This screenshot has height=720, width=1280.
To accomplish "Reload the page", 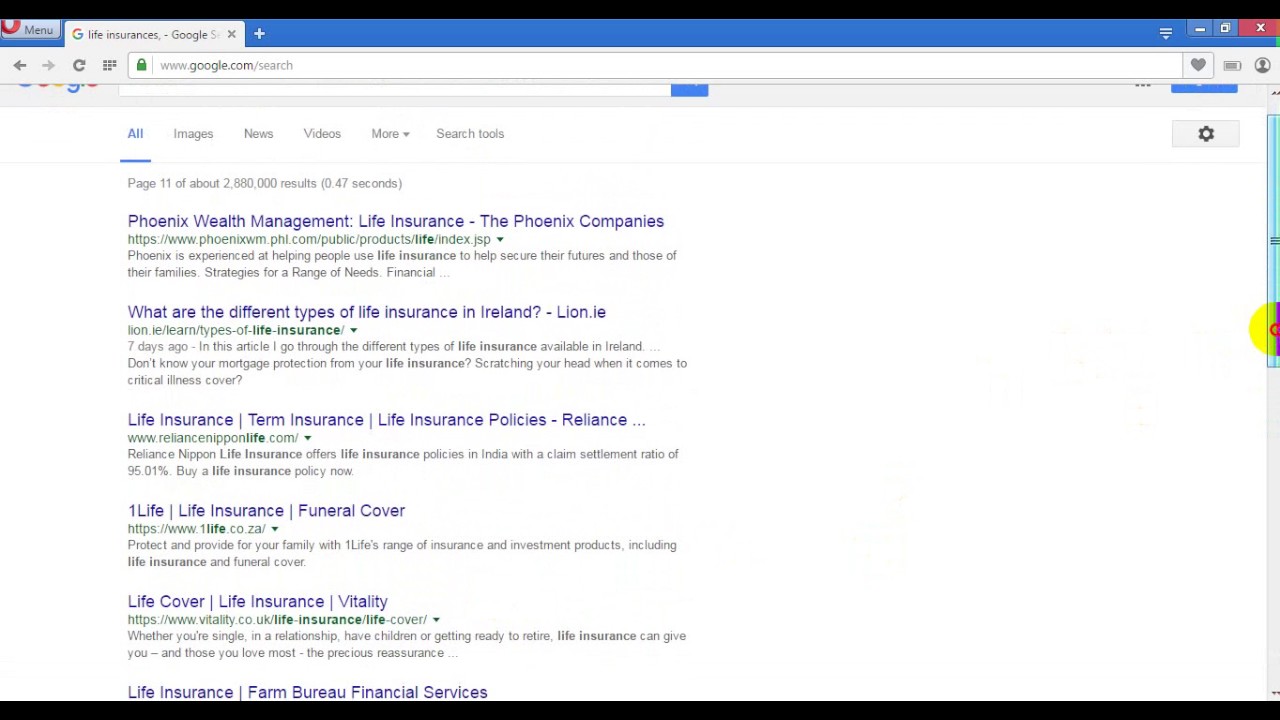I will click(79, 65).
